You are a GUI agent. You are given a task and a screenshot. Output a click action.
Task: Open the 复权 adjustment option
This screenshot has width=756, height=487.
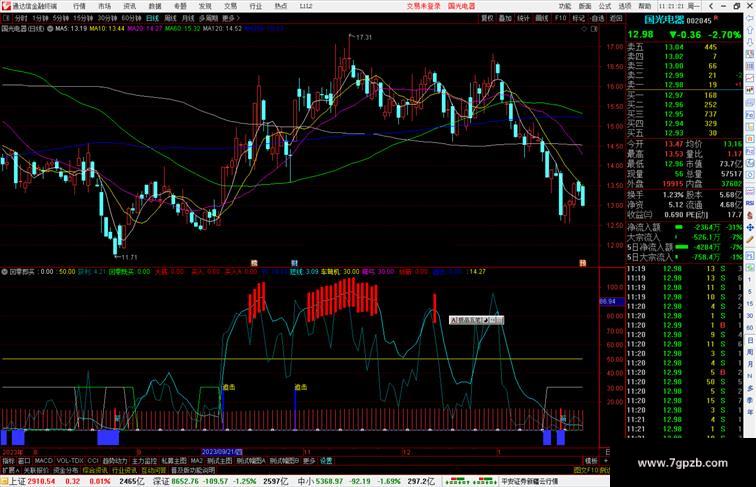(487, 18)
